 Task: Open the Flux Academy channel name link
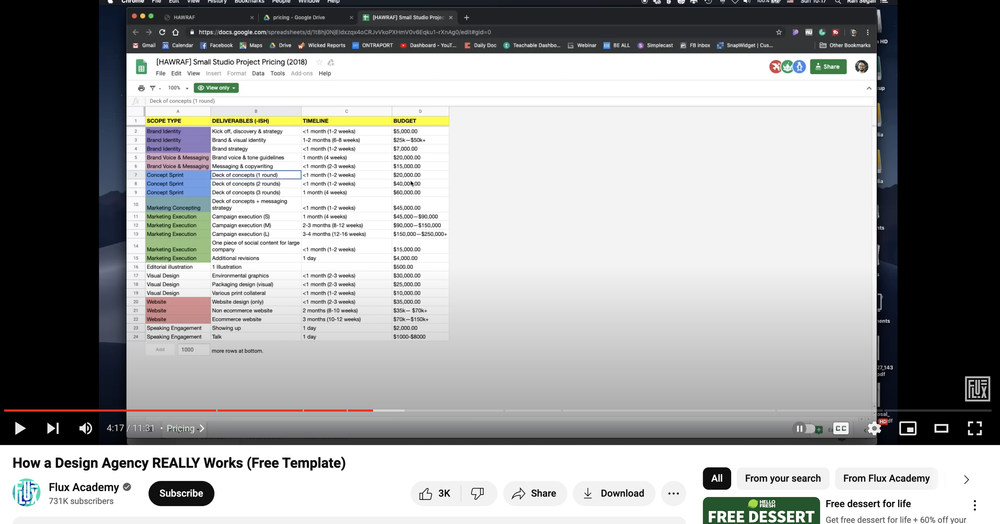pos(84,487)
